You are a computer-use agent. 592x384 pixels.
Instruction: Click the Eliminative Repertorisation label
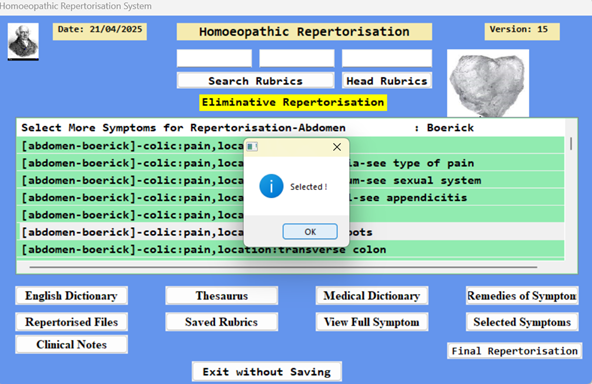pyautogui.click(x=293, y=102)
